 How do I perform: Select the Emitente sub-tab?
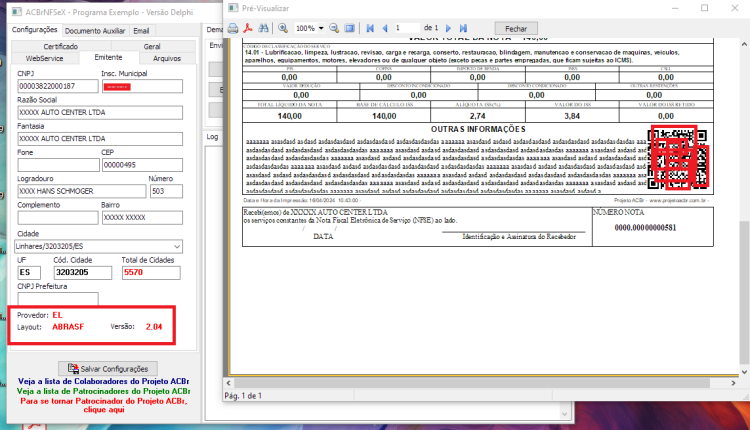pos(109,57)
